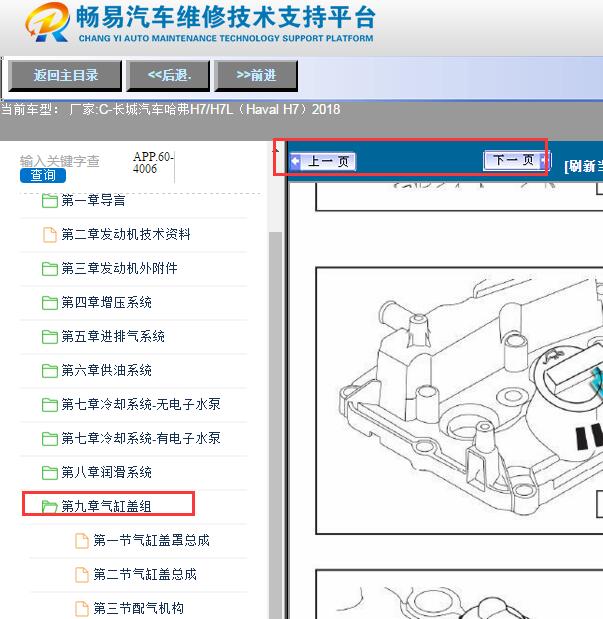The height and width of the screenshot is (619, 603).
Task: Expand 第三章发动机外附件 chapter
Action: [119, 268]
